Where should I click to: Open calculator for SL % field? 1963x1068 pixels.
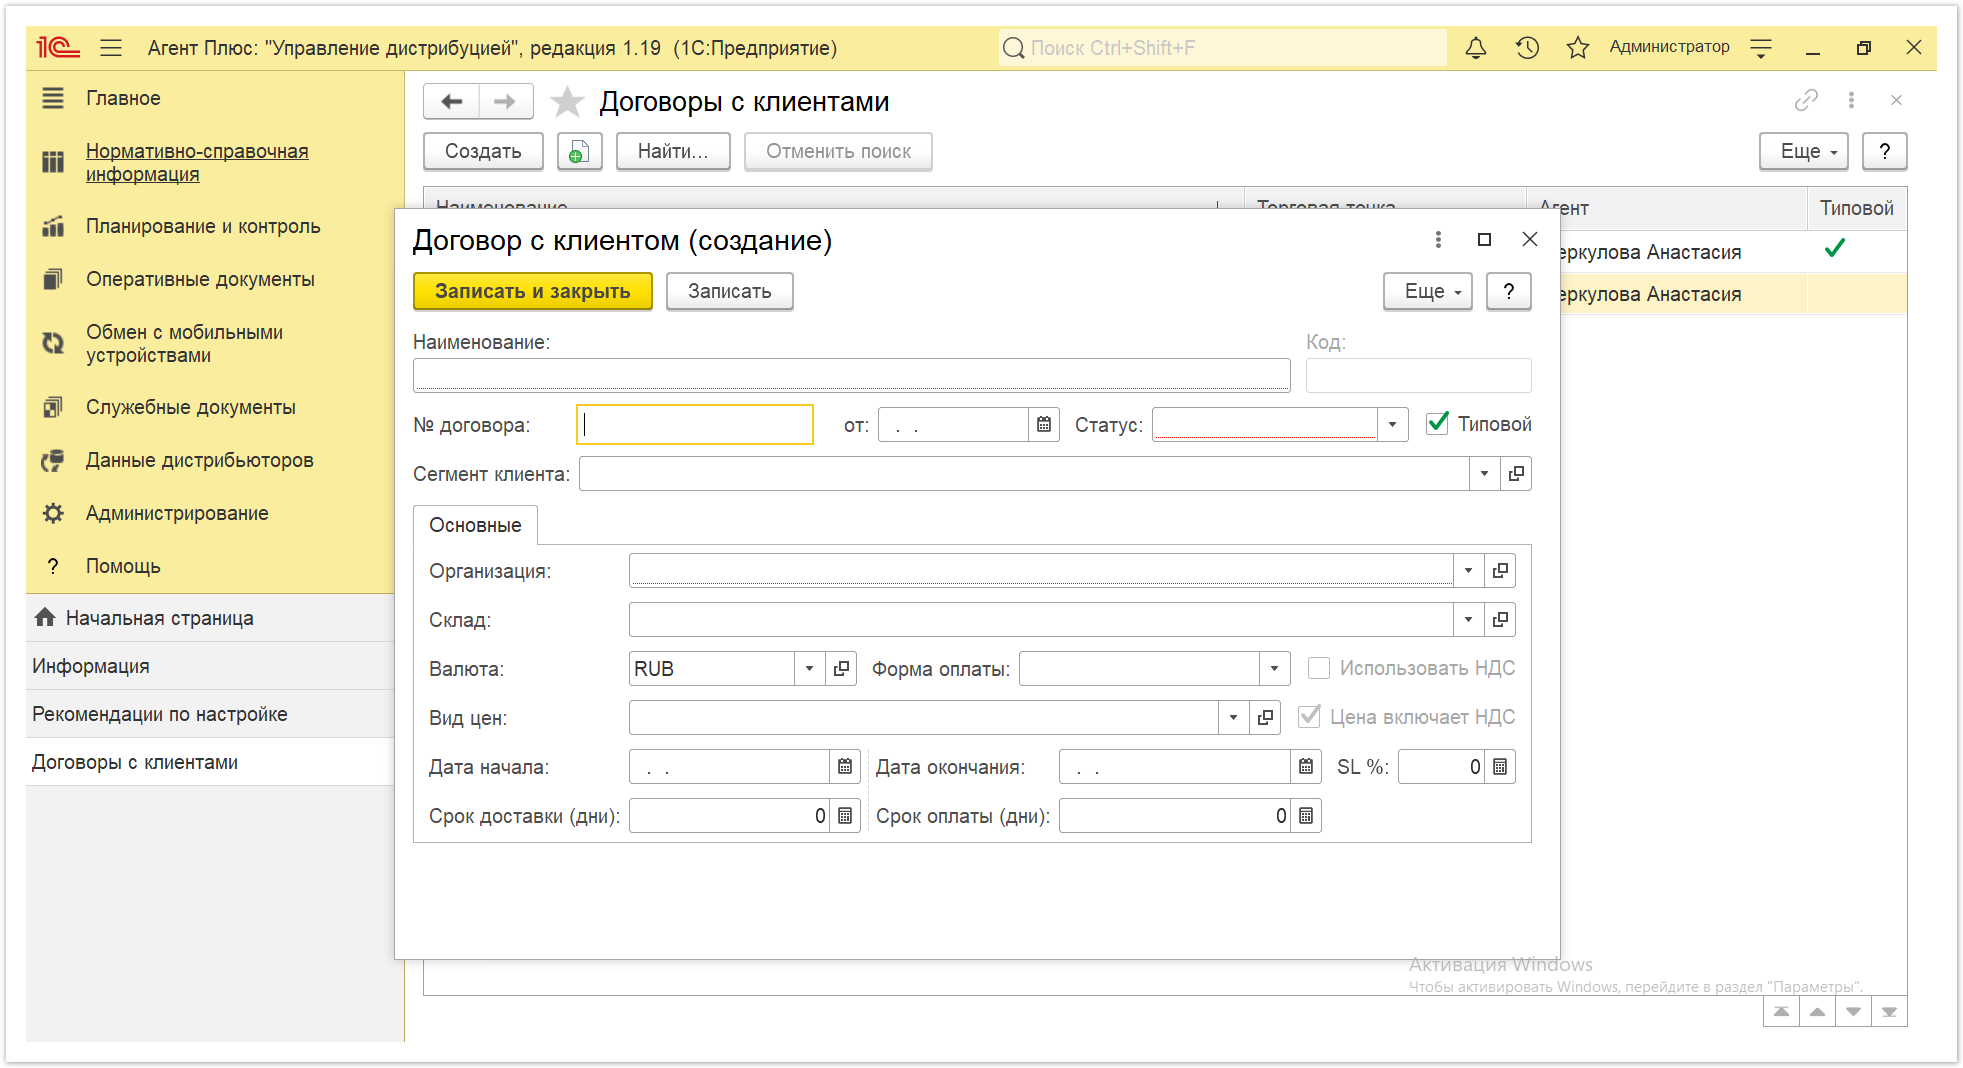[x=1500, y=767]
